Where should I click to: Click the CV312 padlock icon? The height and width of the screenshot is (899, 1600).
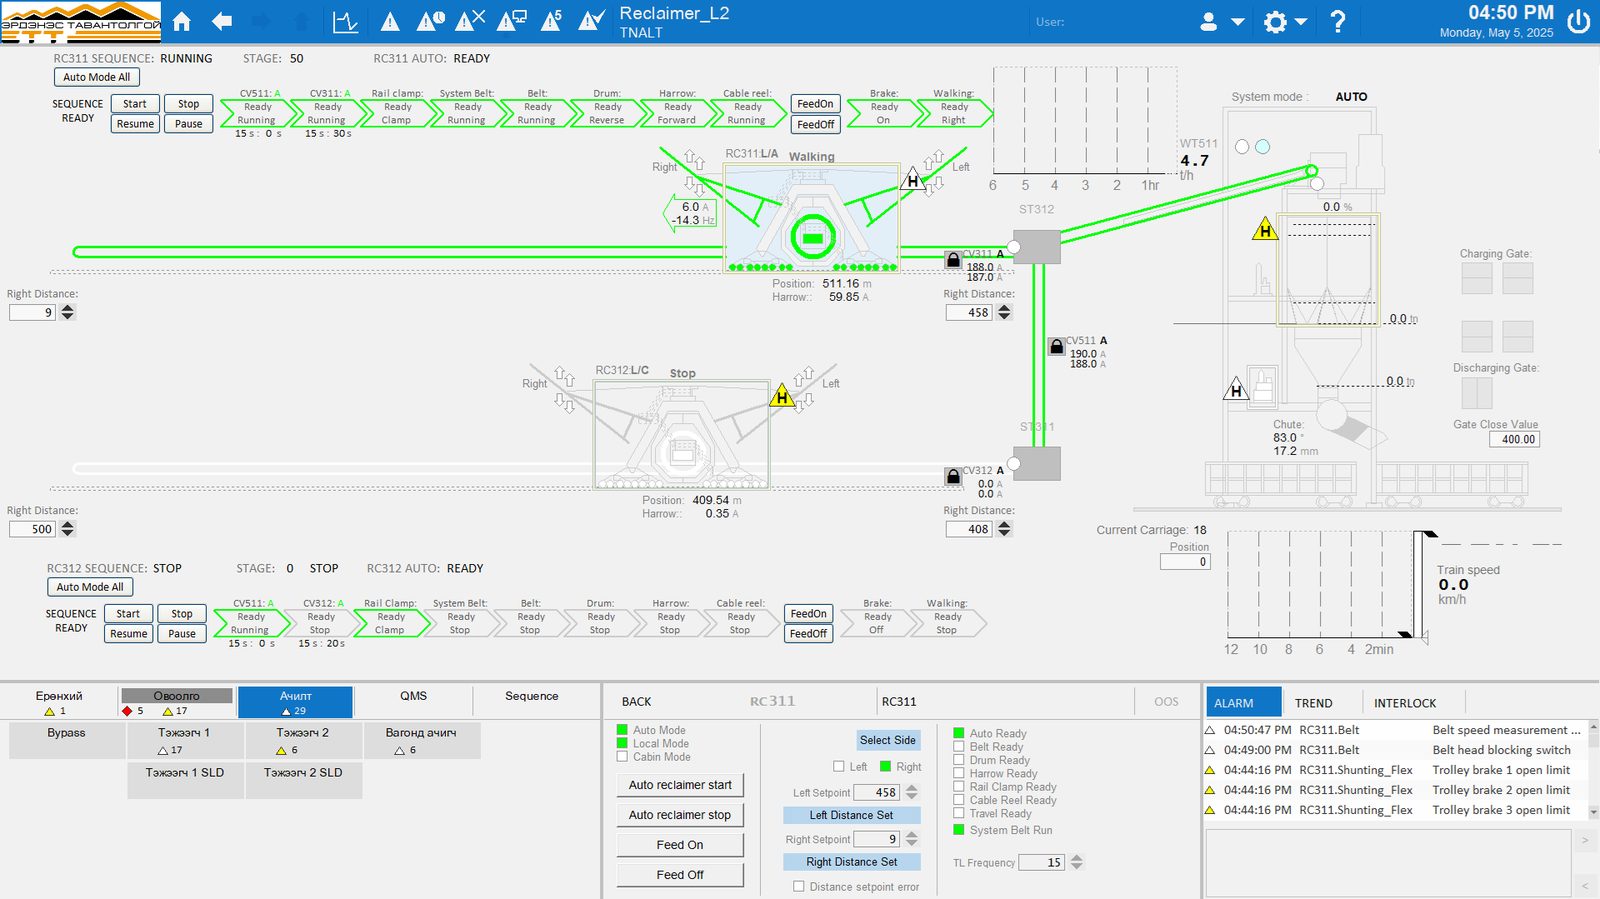coord(953,476)
